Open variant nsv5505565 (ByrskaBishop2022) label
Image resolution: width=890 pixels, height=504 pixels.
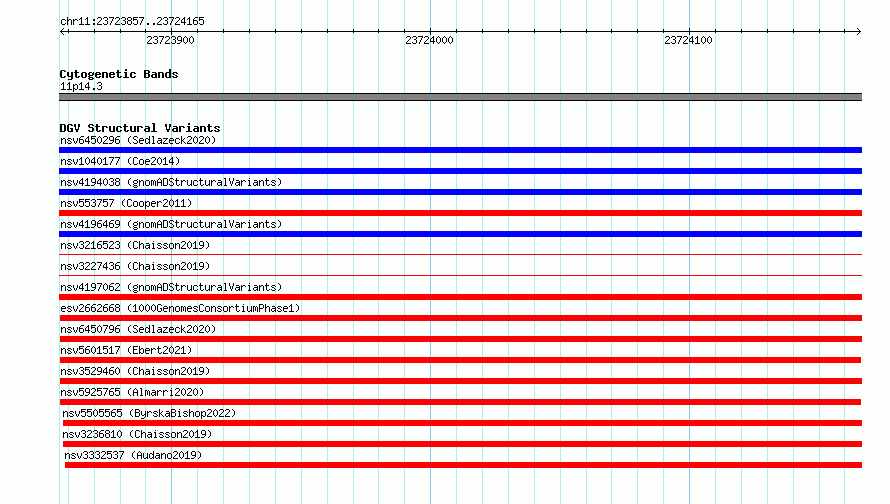[x=149, y=413]
